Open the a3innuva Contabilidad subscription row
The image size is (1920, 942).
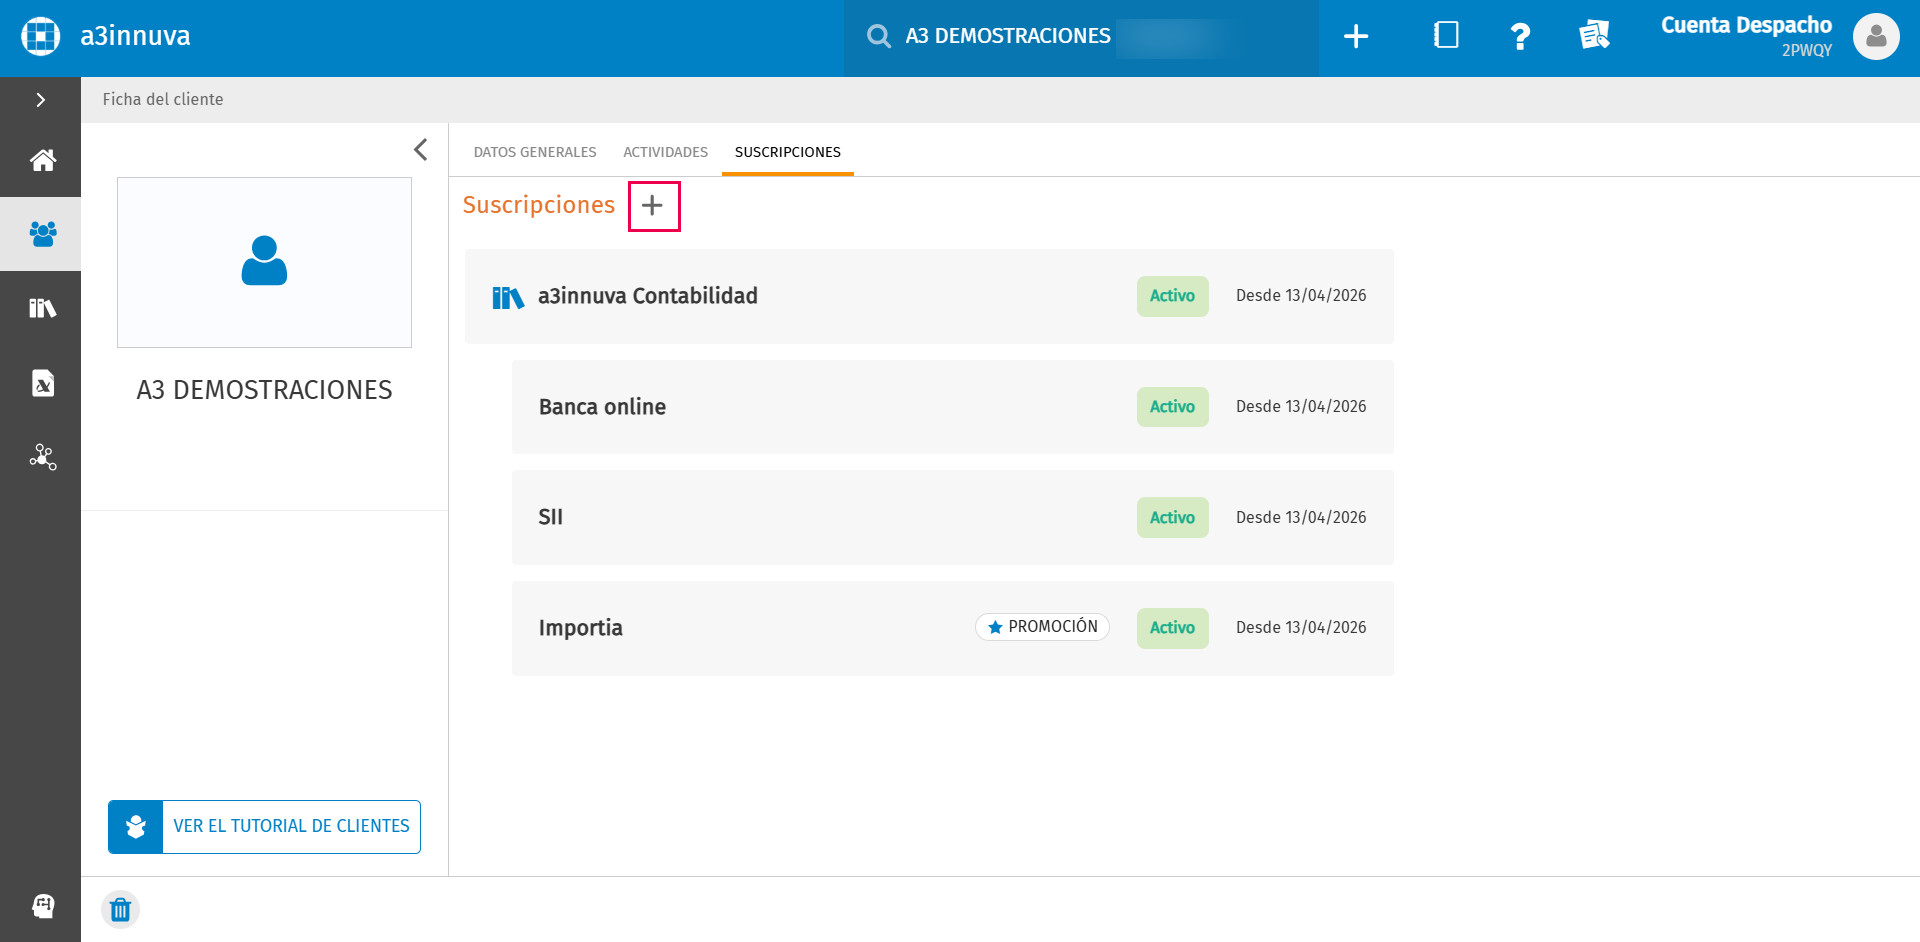point(929,297)
